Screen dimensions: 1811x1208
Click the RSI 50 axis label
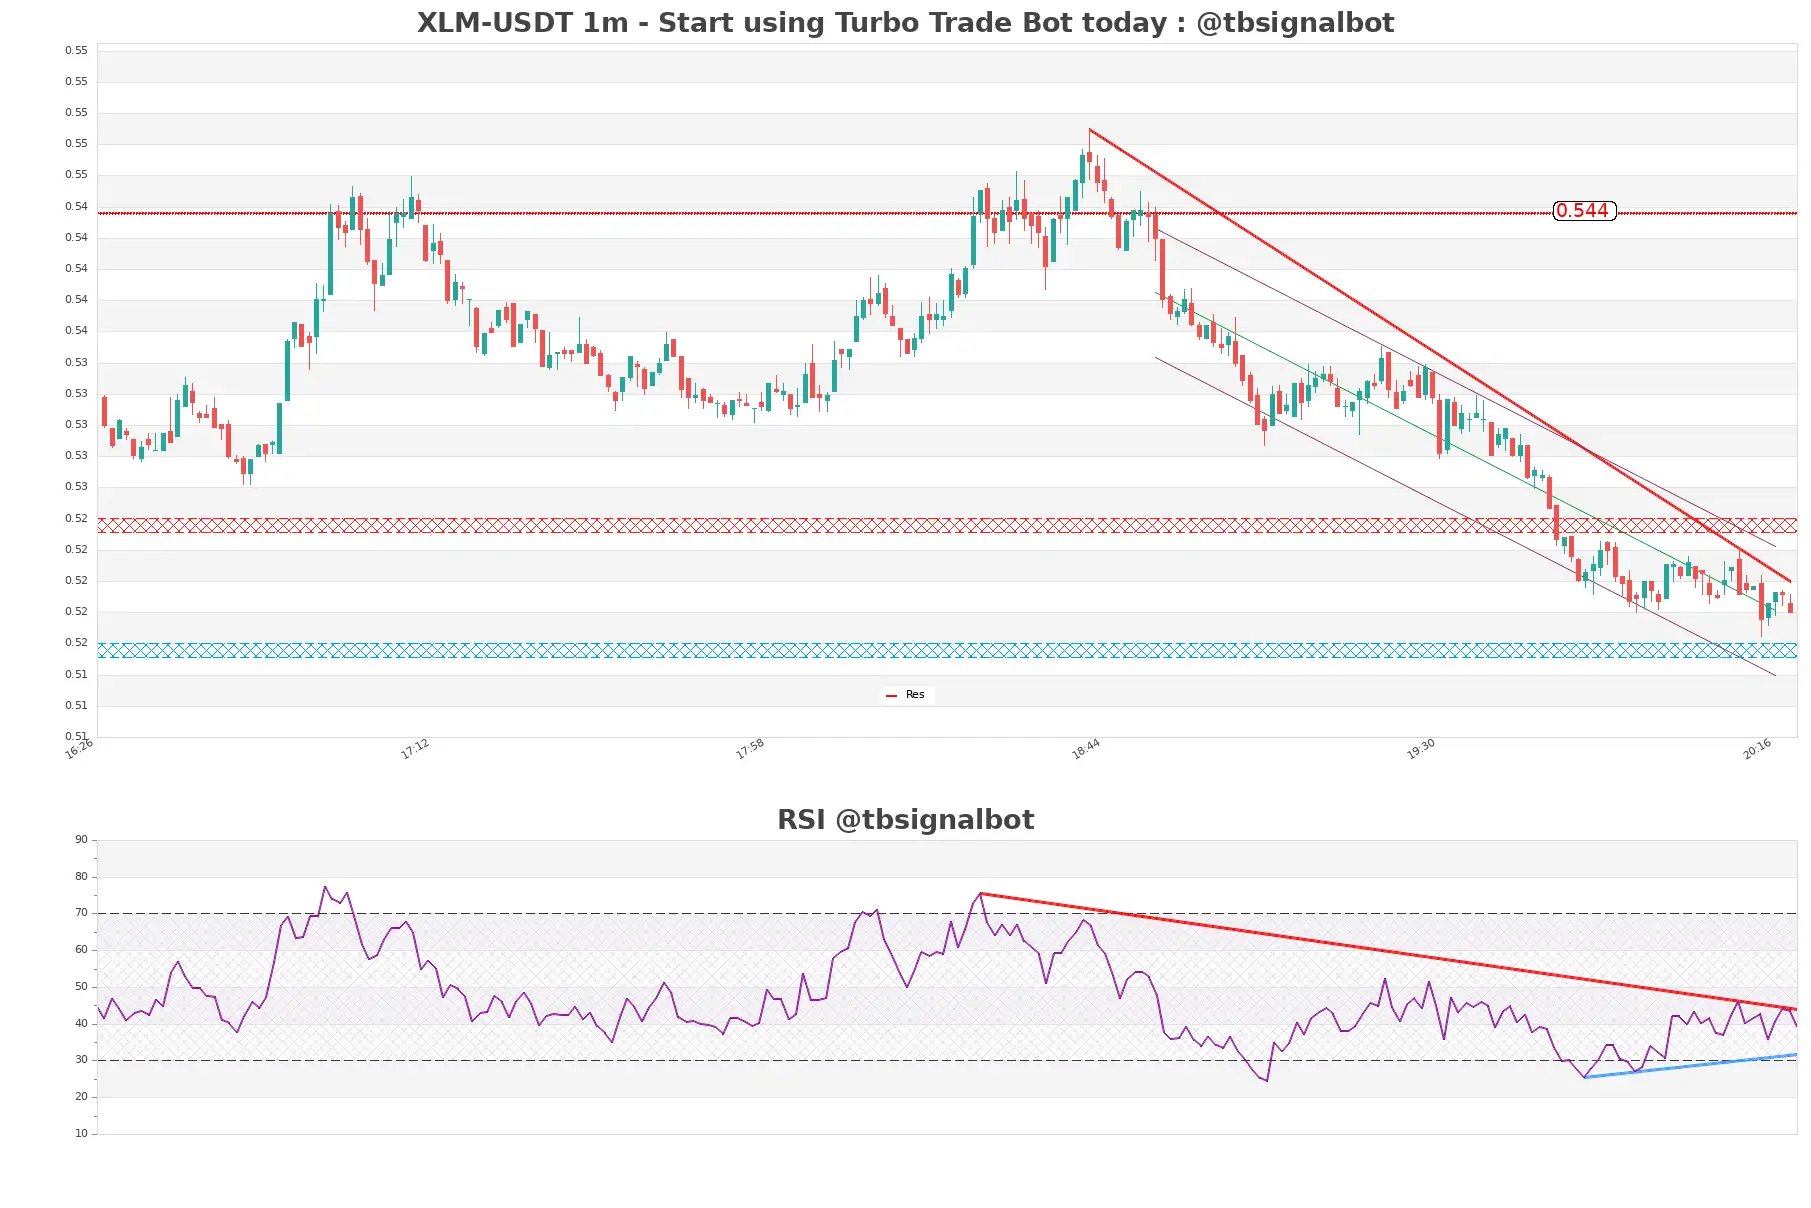pyautogui.click(x=81, y=987)
